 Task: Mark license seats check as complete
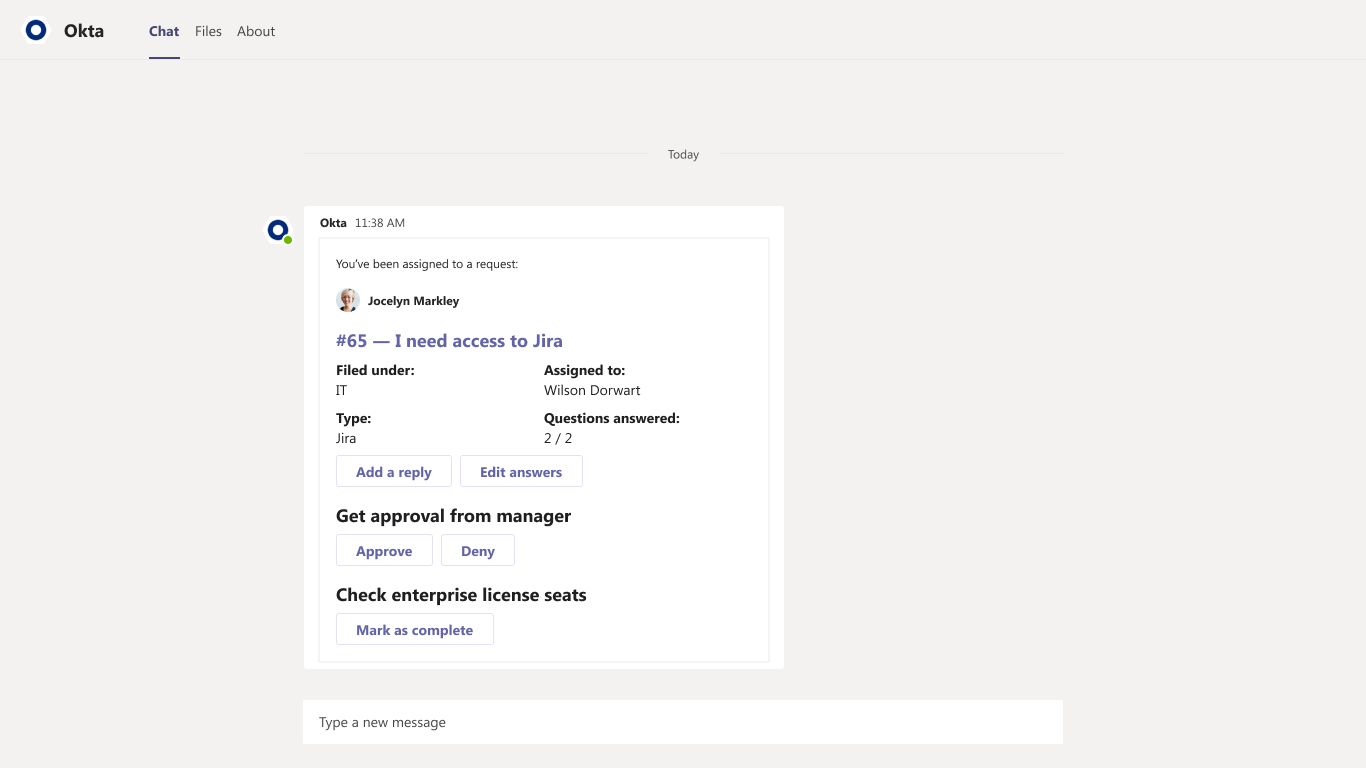(415, 630)
